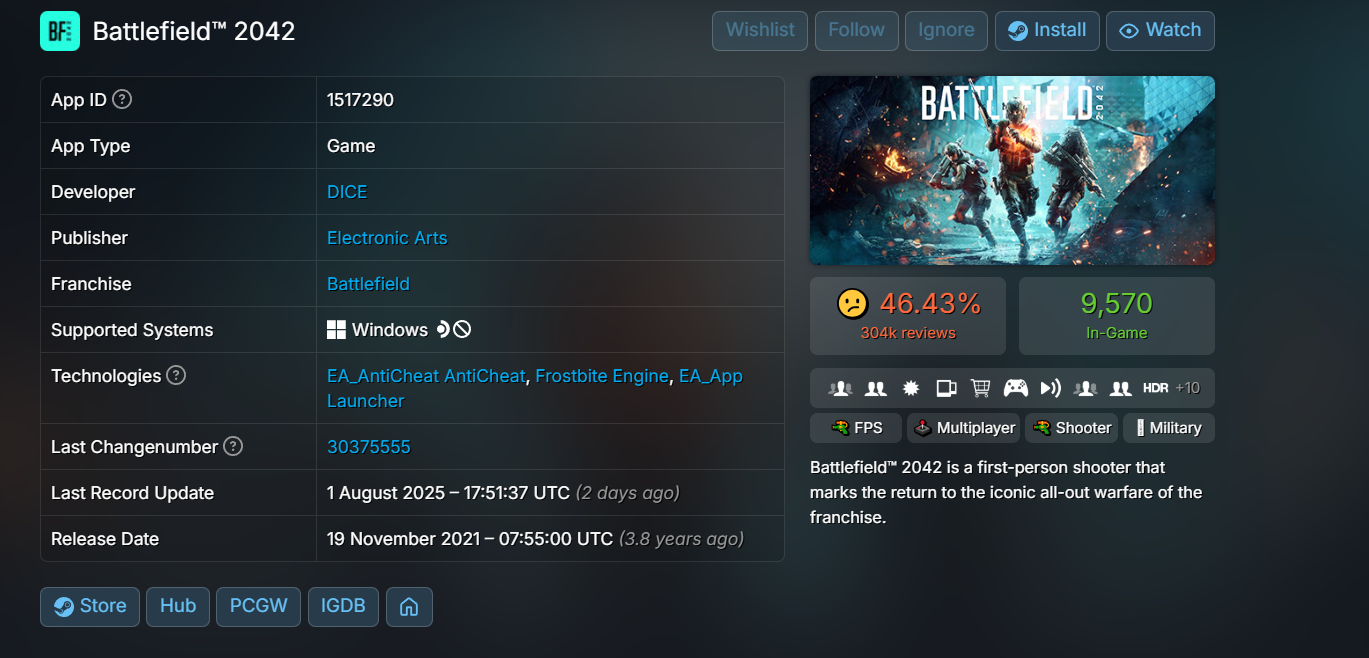Open changenumber 30375555 link

369,447
